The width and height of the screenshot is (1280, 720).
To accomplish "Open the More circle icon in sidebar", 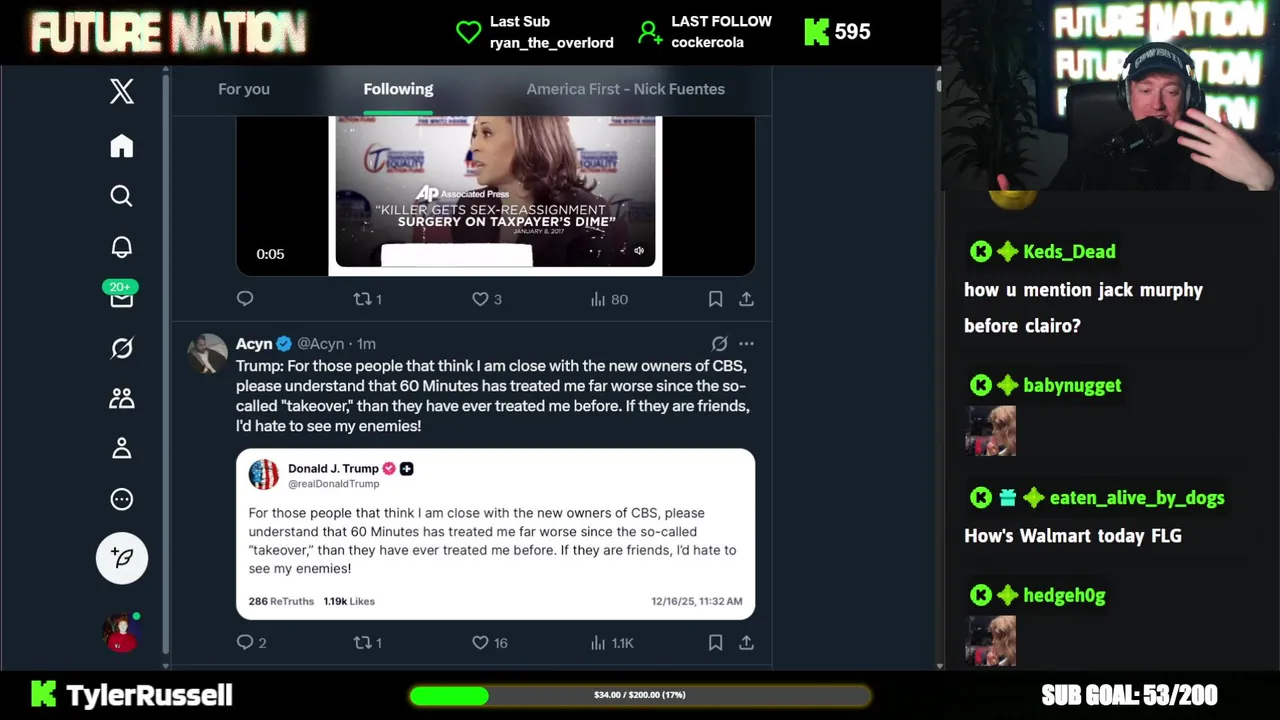I will click(121, 499).
